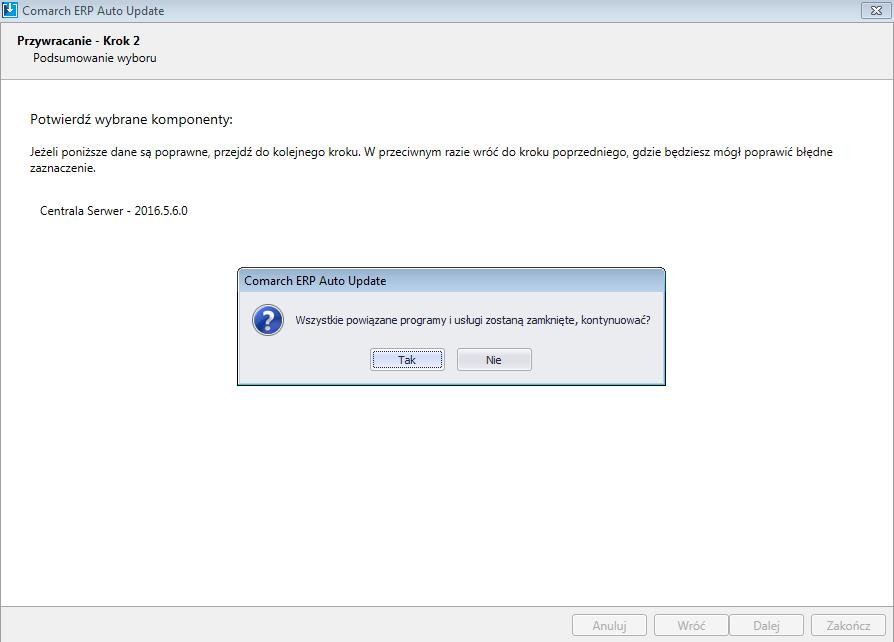Click the blue question mark dialog icon
Screen dimensions: 894x642
coord(268,320)
